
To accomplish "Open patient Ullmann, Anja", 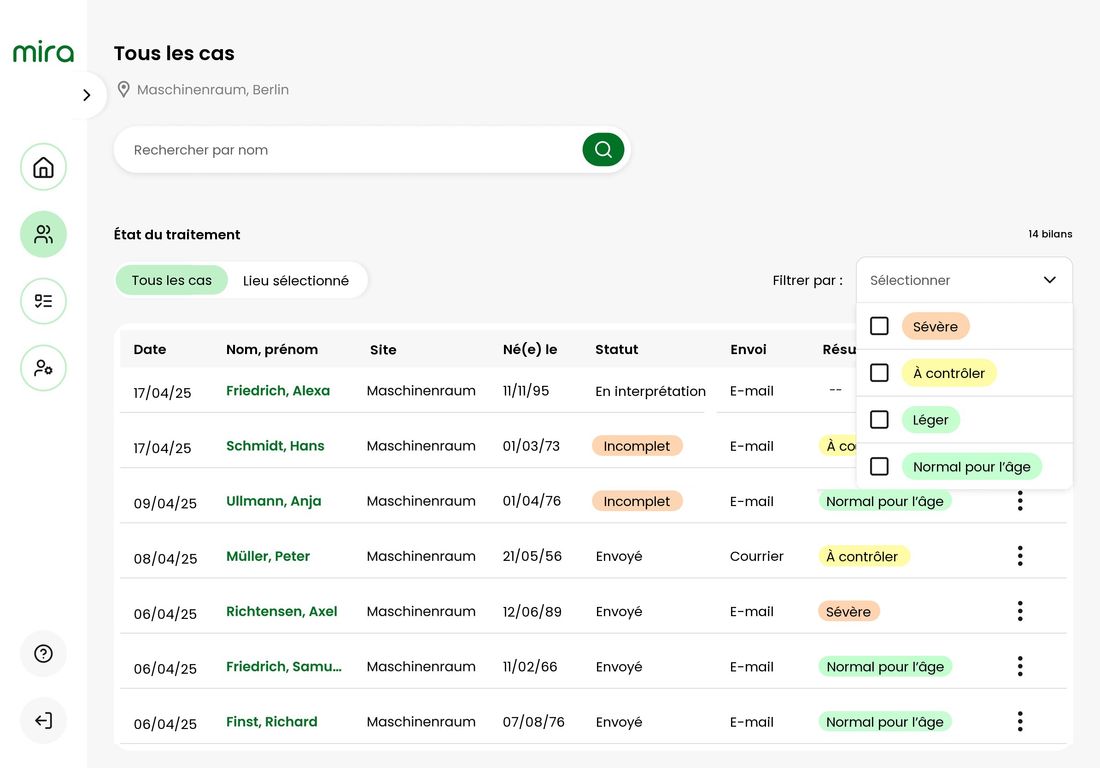I will point(274,501).
